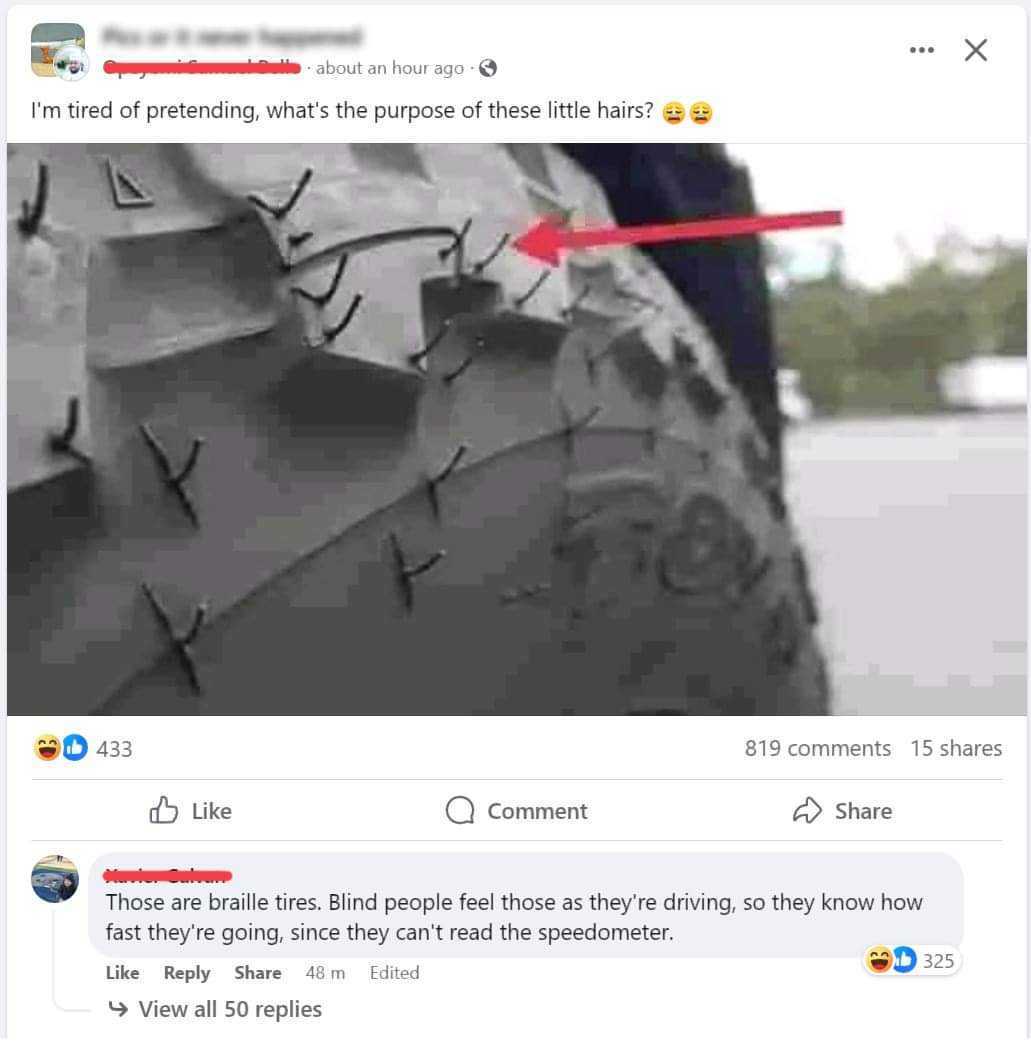
Task: Click the thumbs-up Like icon on post
Action: 164,810
